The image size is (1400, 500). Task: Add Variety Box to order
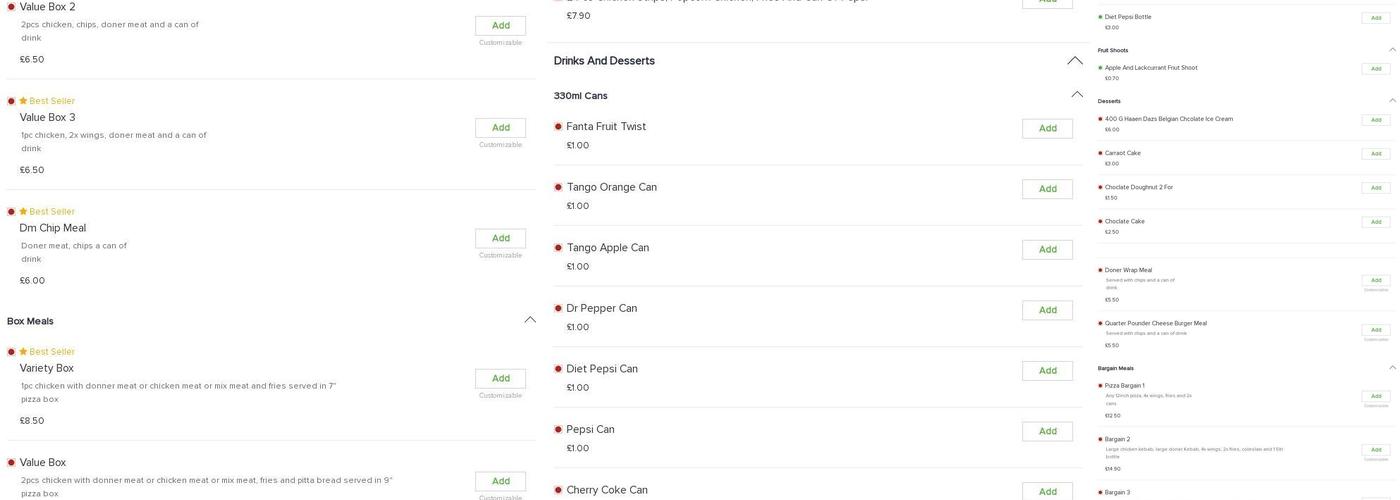point(500,379)
